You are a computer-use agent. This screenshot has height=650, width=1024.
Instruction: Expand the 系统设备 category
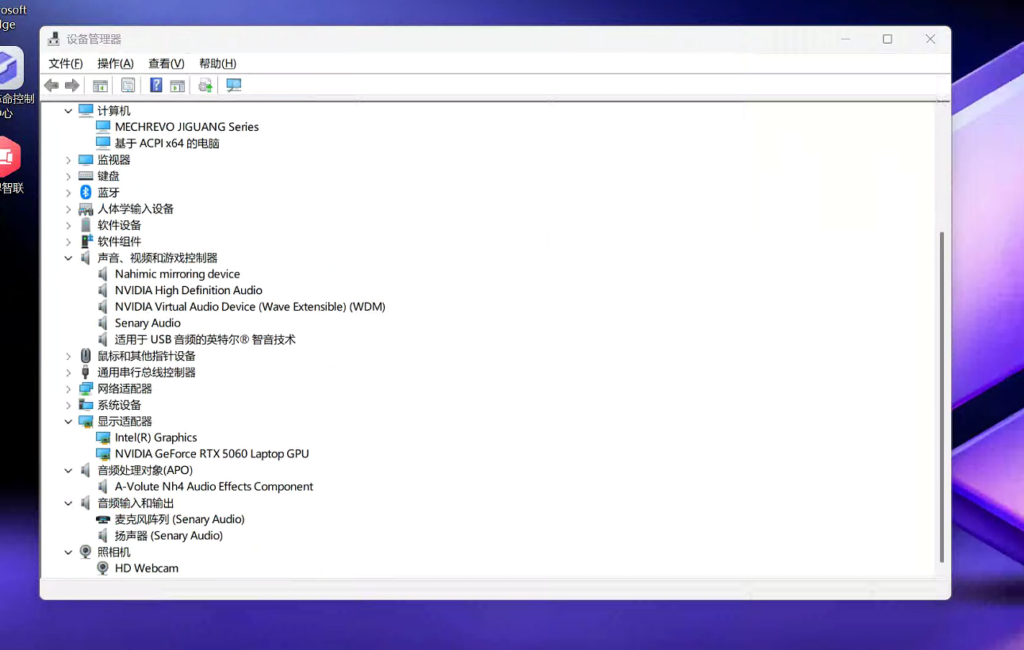pyautogui.click(x=68, y=404)
